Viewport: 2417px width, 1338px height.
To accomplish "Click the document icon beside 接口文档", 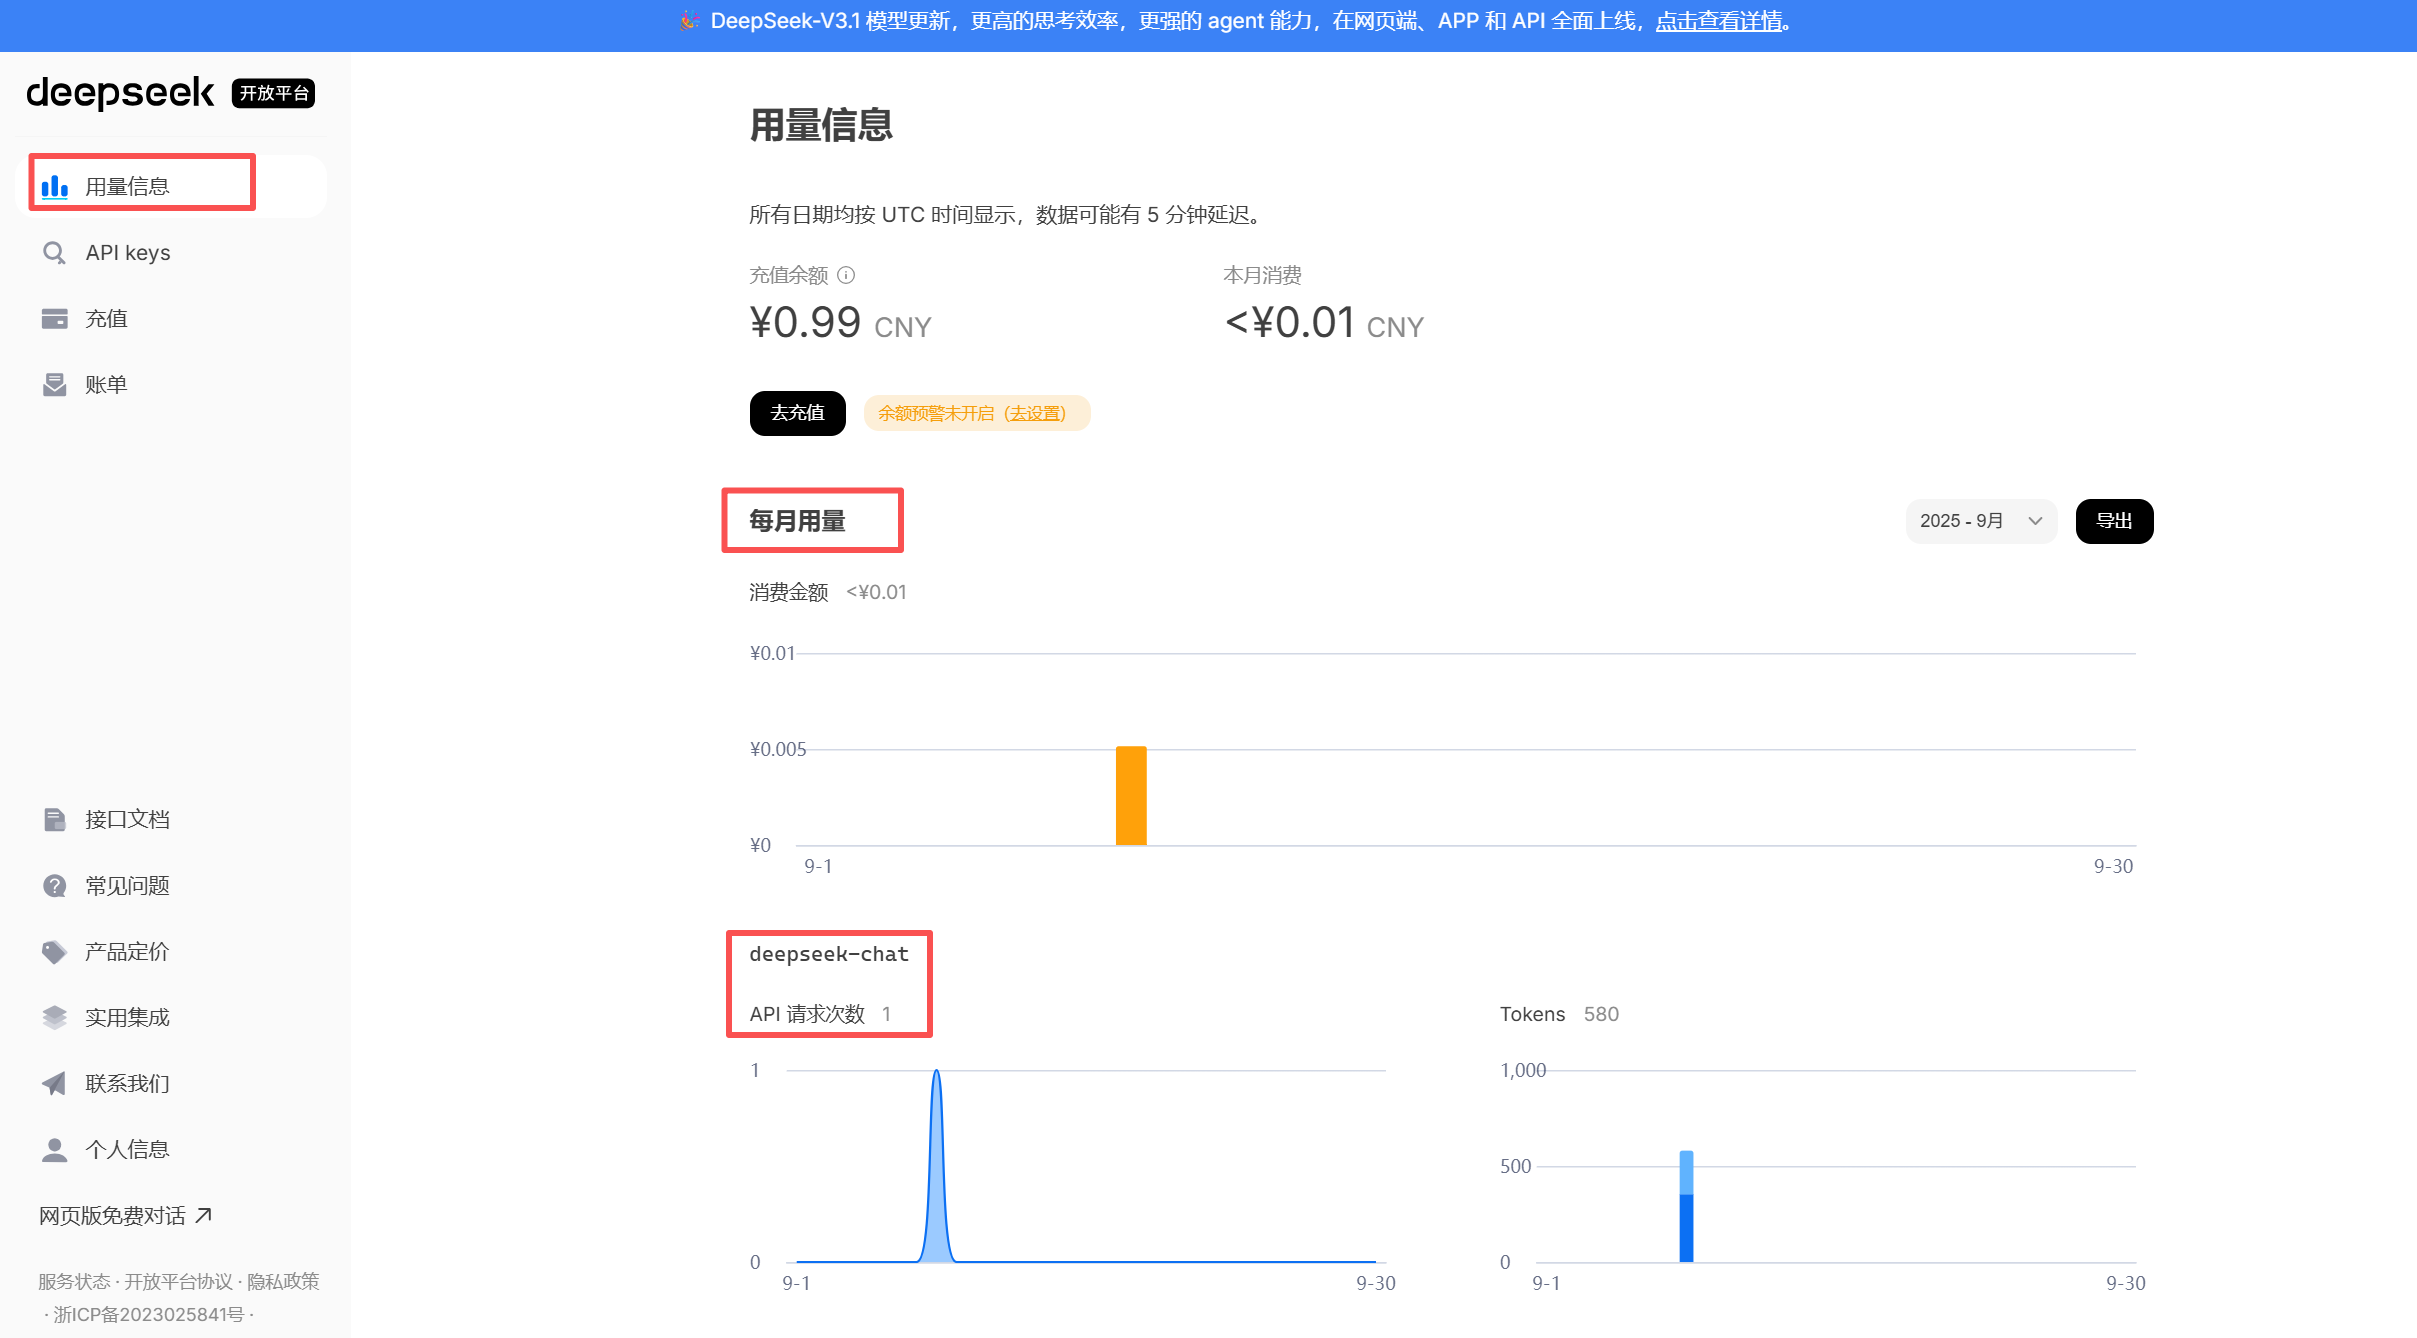I will (54, 820).
